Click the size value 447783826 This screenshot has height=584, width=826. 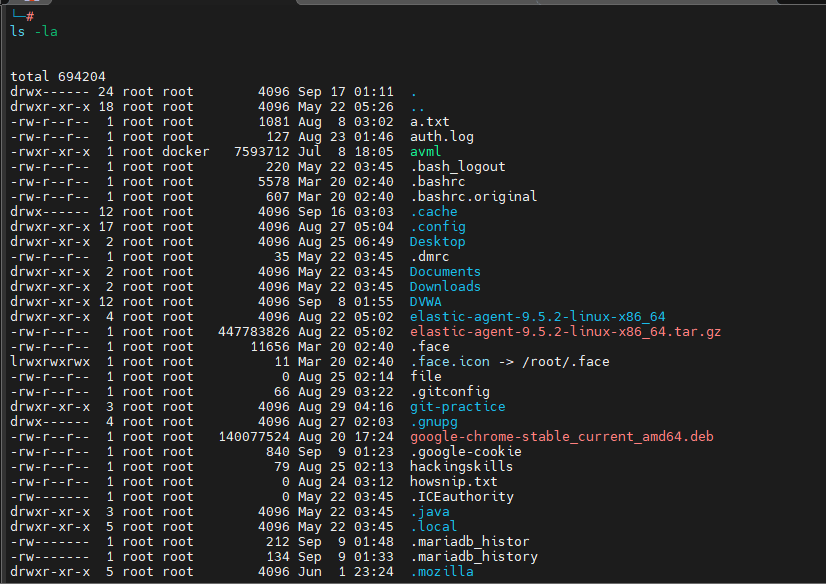[253, 332]
